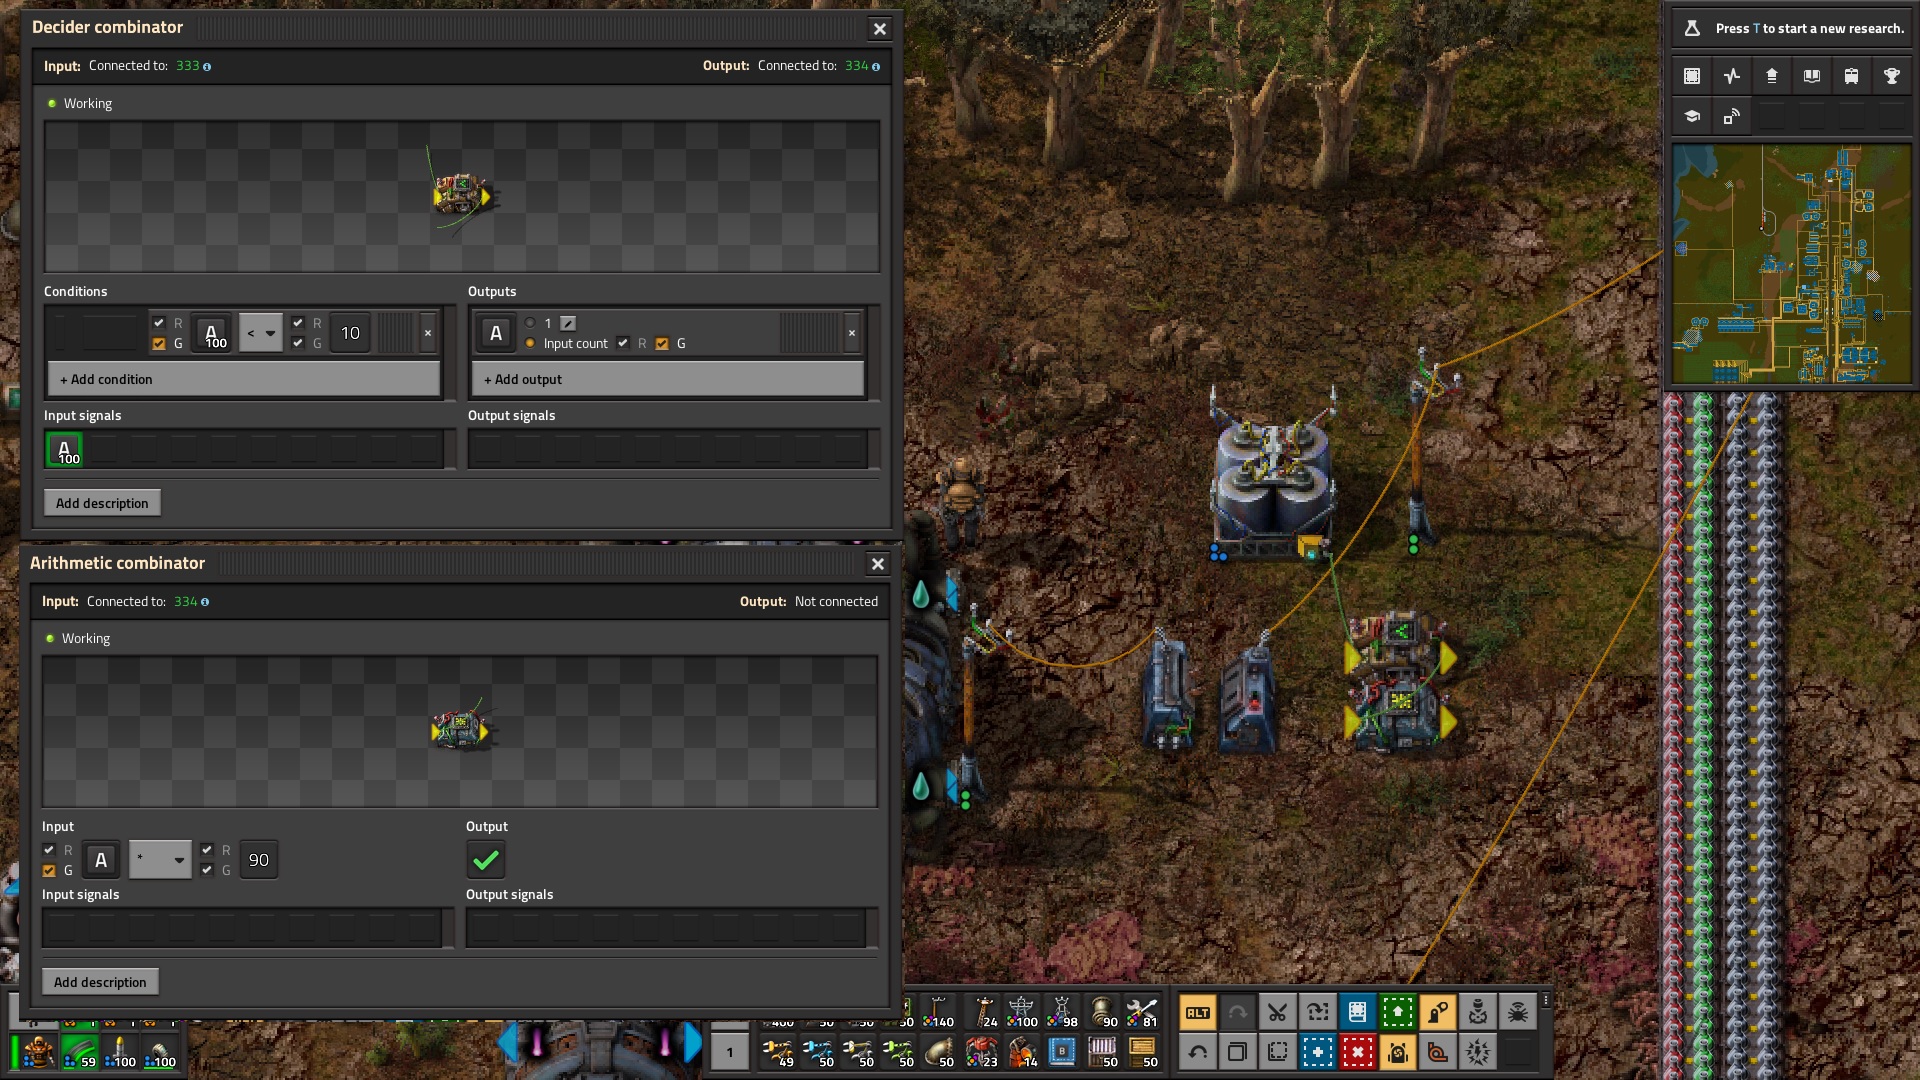
Task: Click the Add condition button
Action: pos(244,380)
